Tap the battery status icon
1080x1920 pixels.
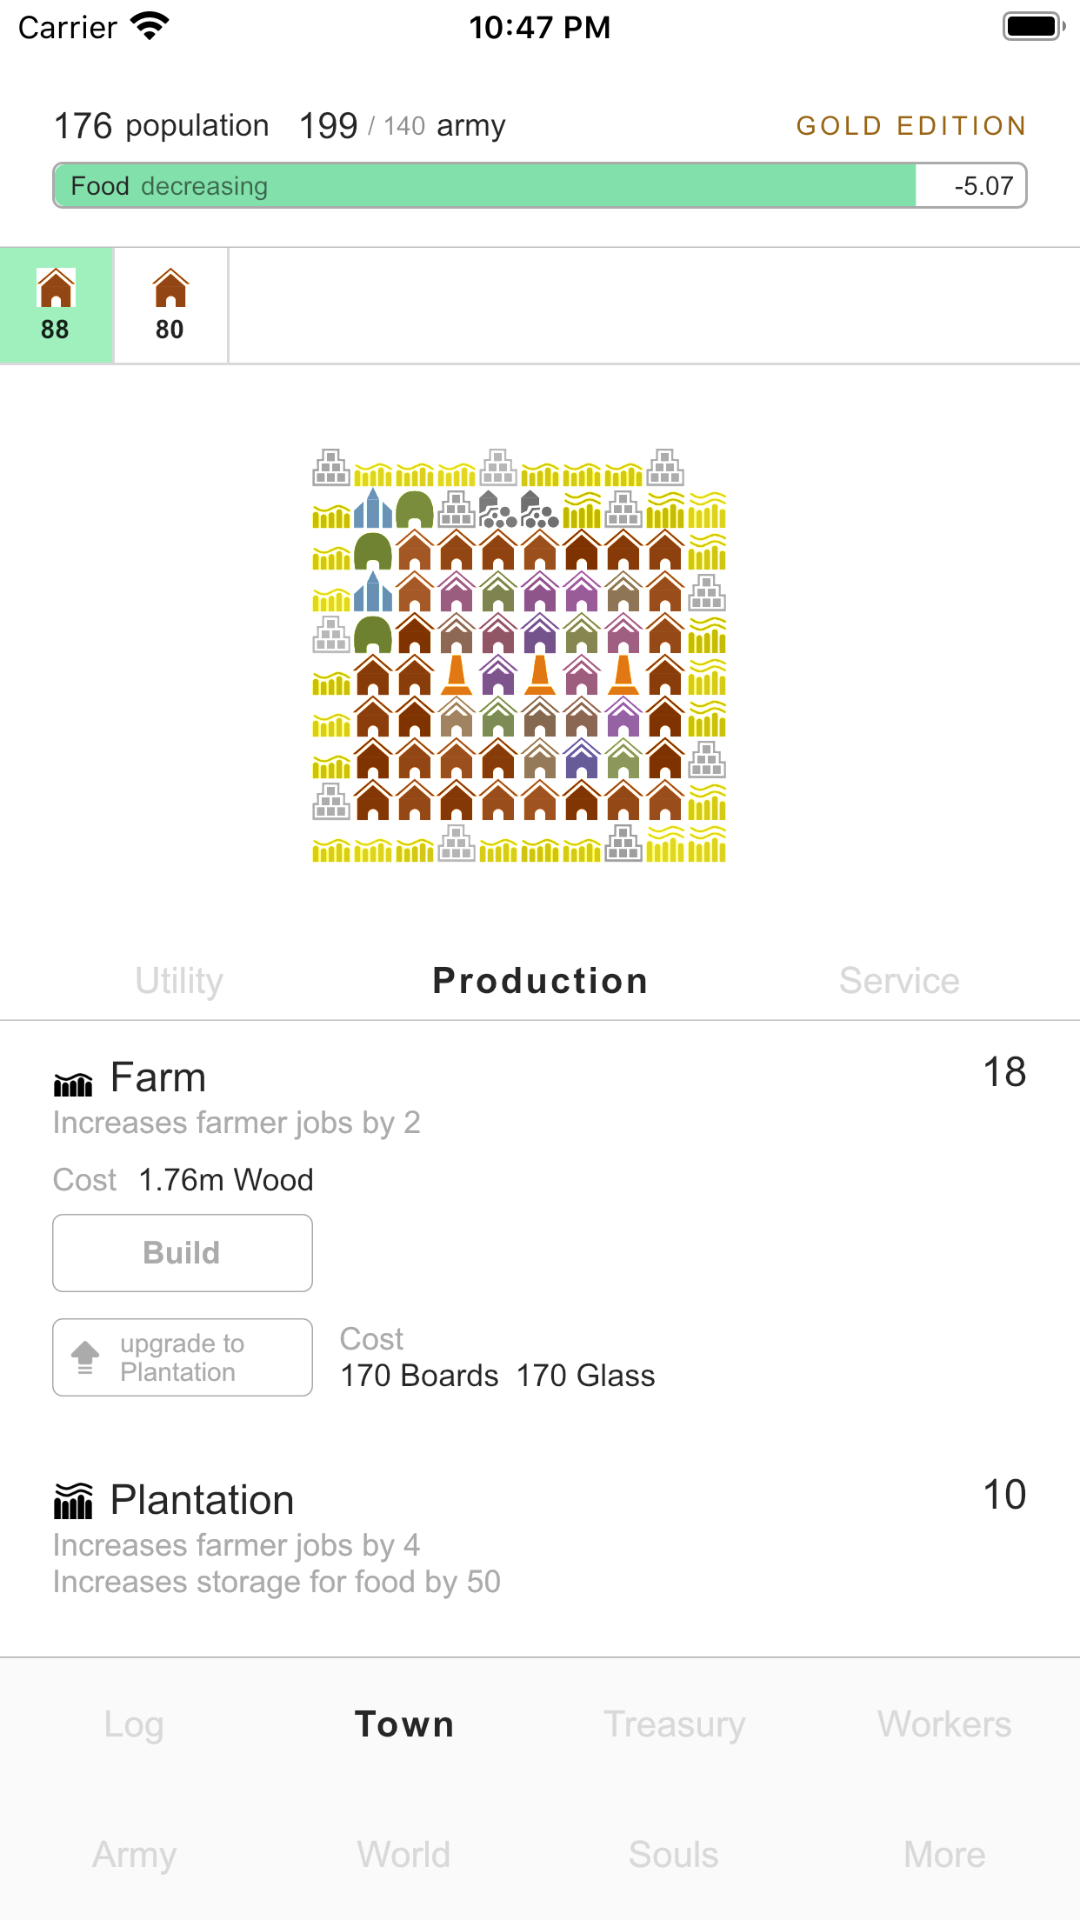[x=1032, y=27]
